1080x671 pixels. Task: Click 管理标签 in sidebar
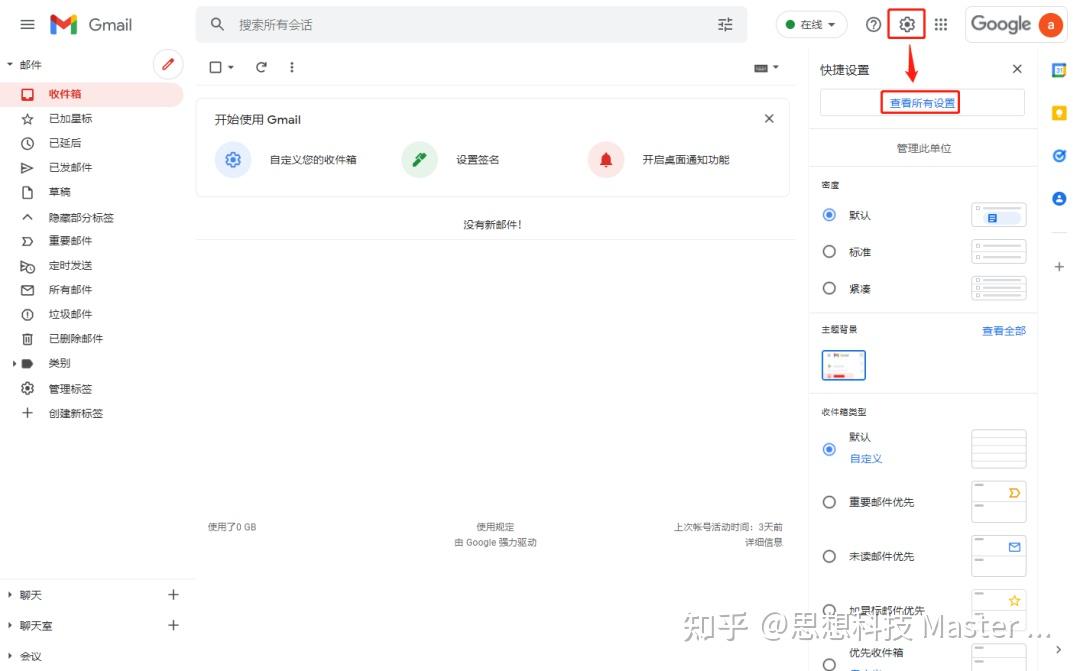click(70, 389)
